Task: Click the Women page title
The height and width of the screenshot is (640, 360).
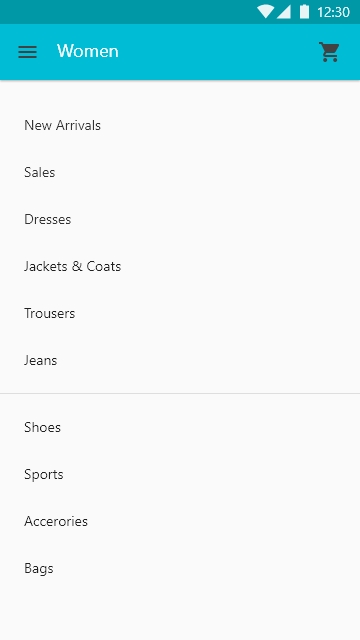Action: coord(88,51)
